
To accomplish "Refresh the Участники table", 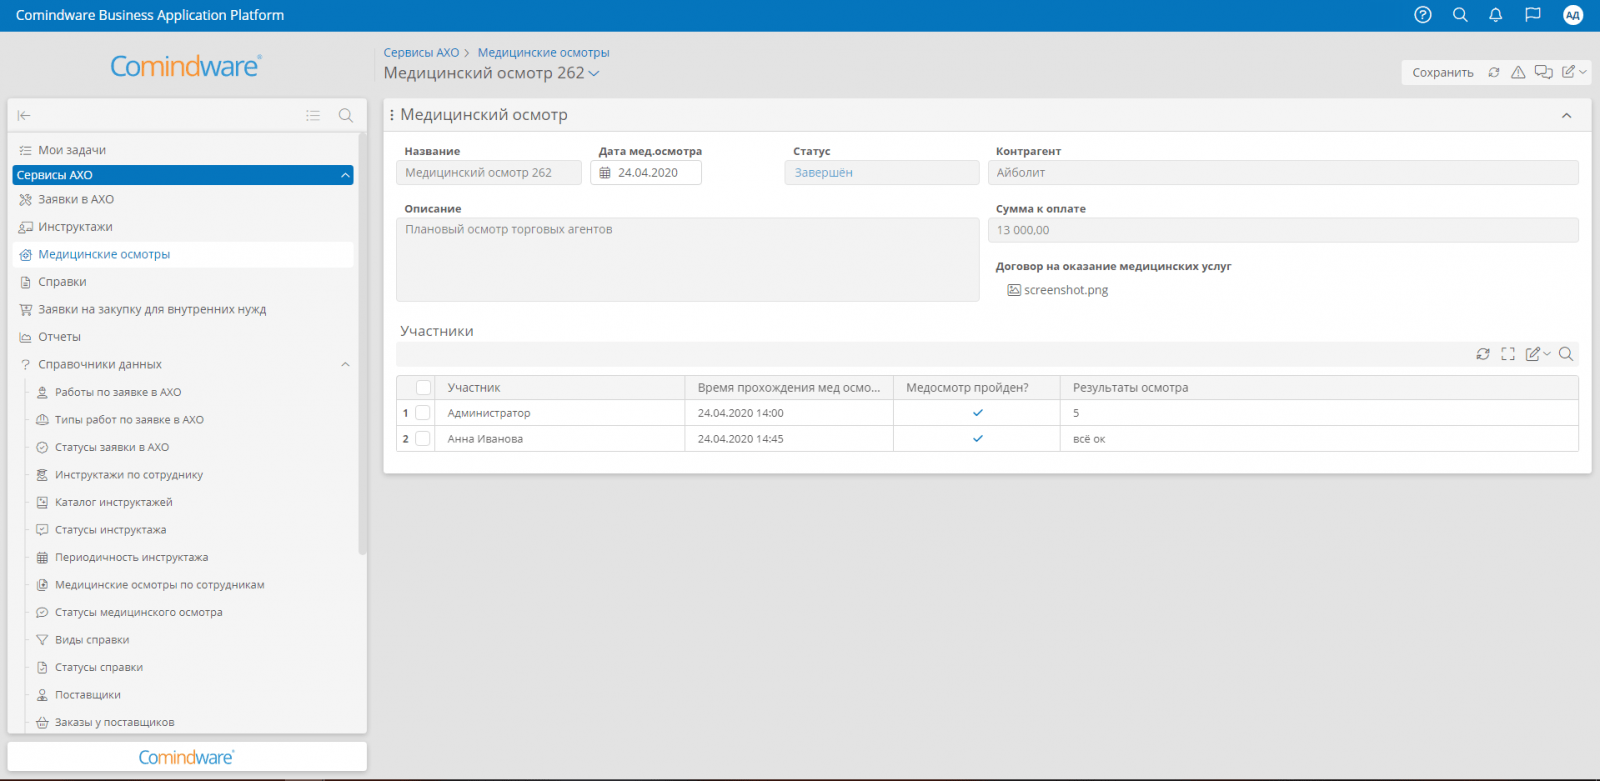I will pos(1483,354).
